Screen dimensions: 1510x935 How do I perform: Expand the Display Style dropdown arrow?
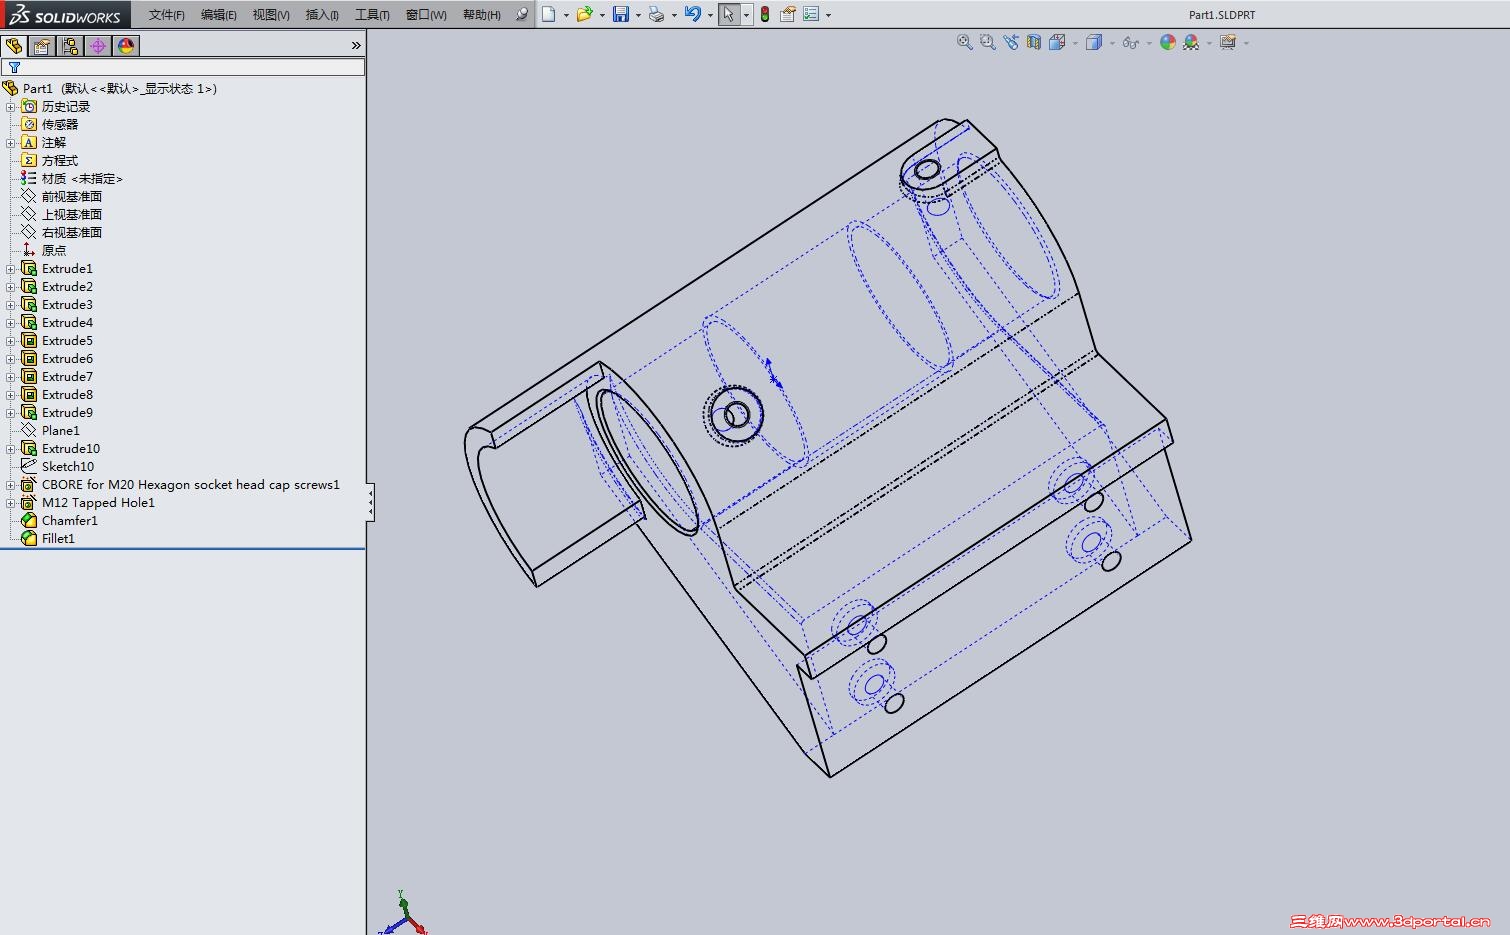pos(1112,43)
